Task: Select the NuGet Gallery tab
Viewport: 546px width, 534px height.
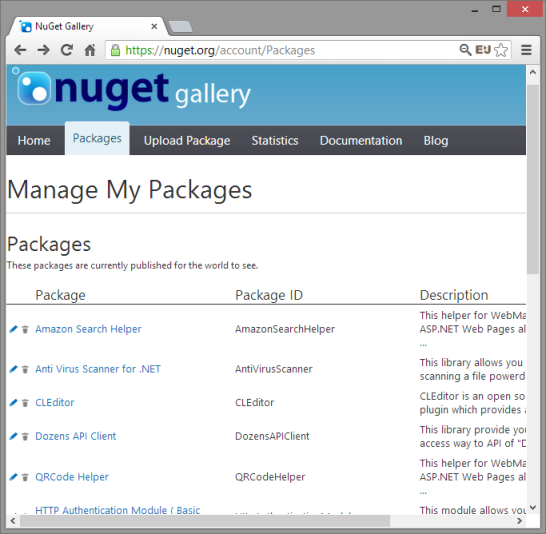Action: click(x=87, y=26)
